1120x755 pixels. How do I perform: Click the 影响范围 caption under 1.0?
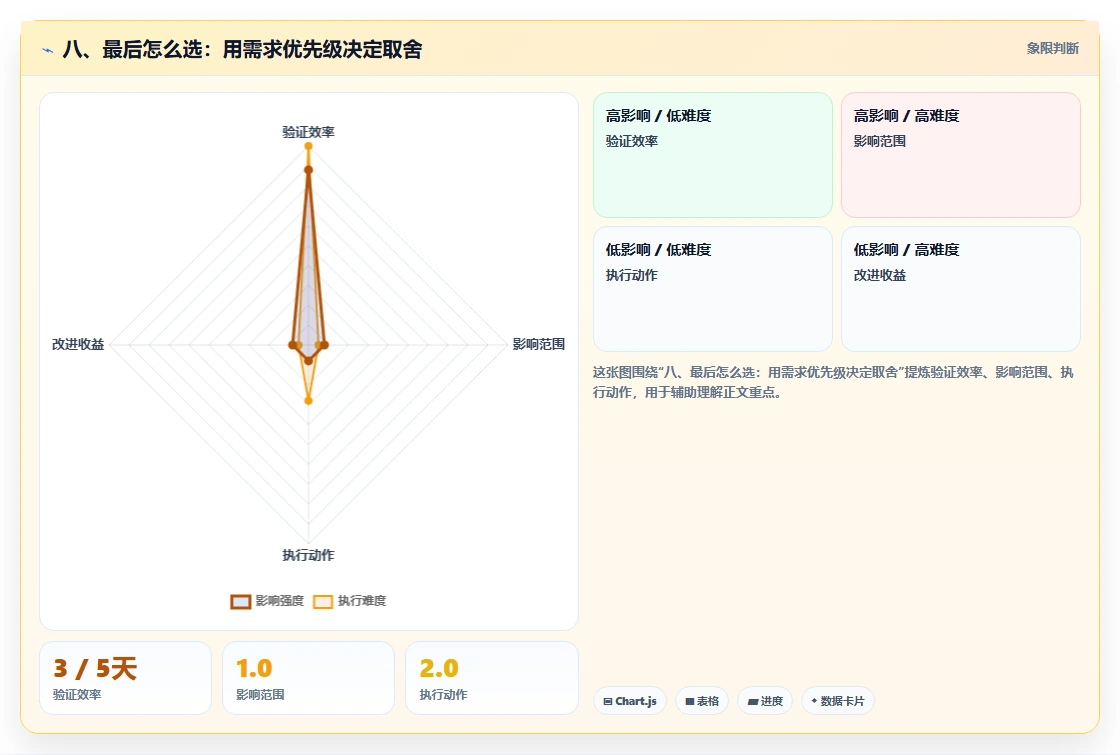(260, 694)
